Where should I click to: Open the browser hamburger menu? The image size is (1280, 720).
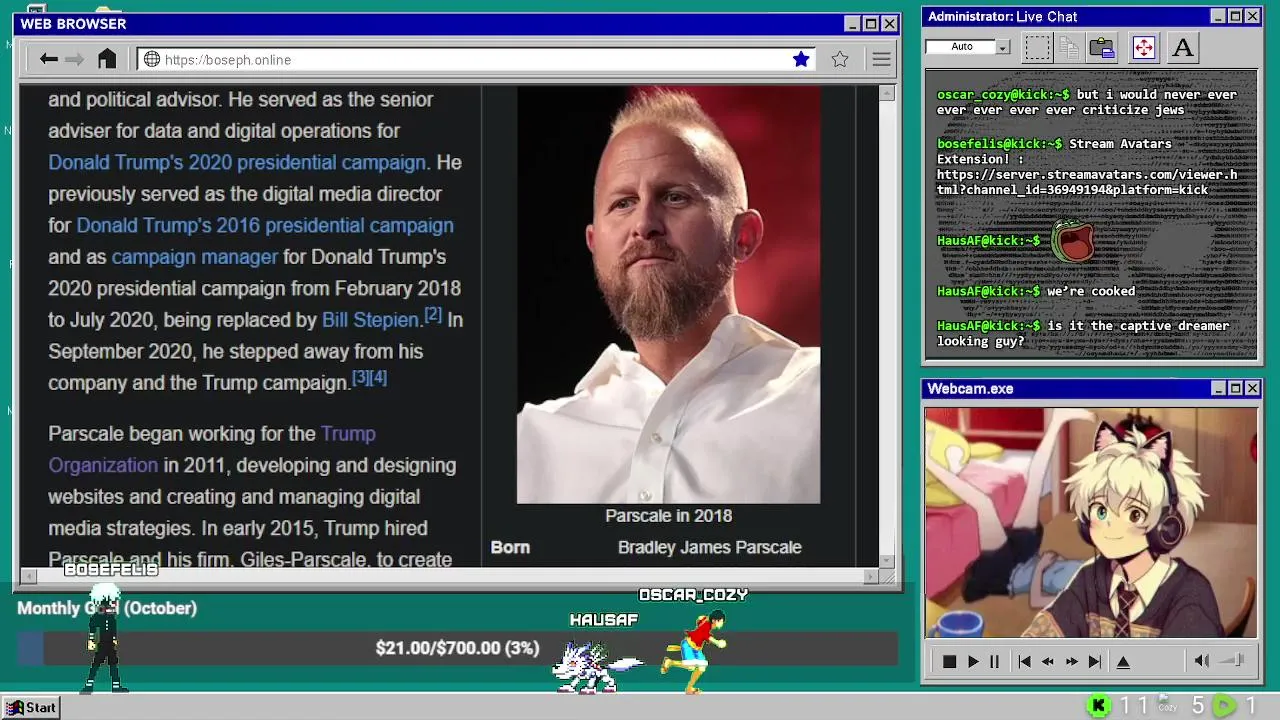[881, 59]
